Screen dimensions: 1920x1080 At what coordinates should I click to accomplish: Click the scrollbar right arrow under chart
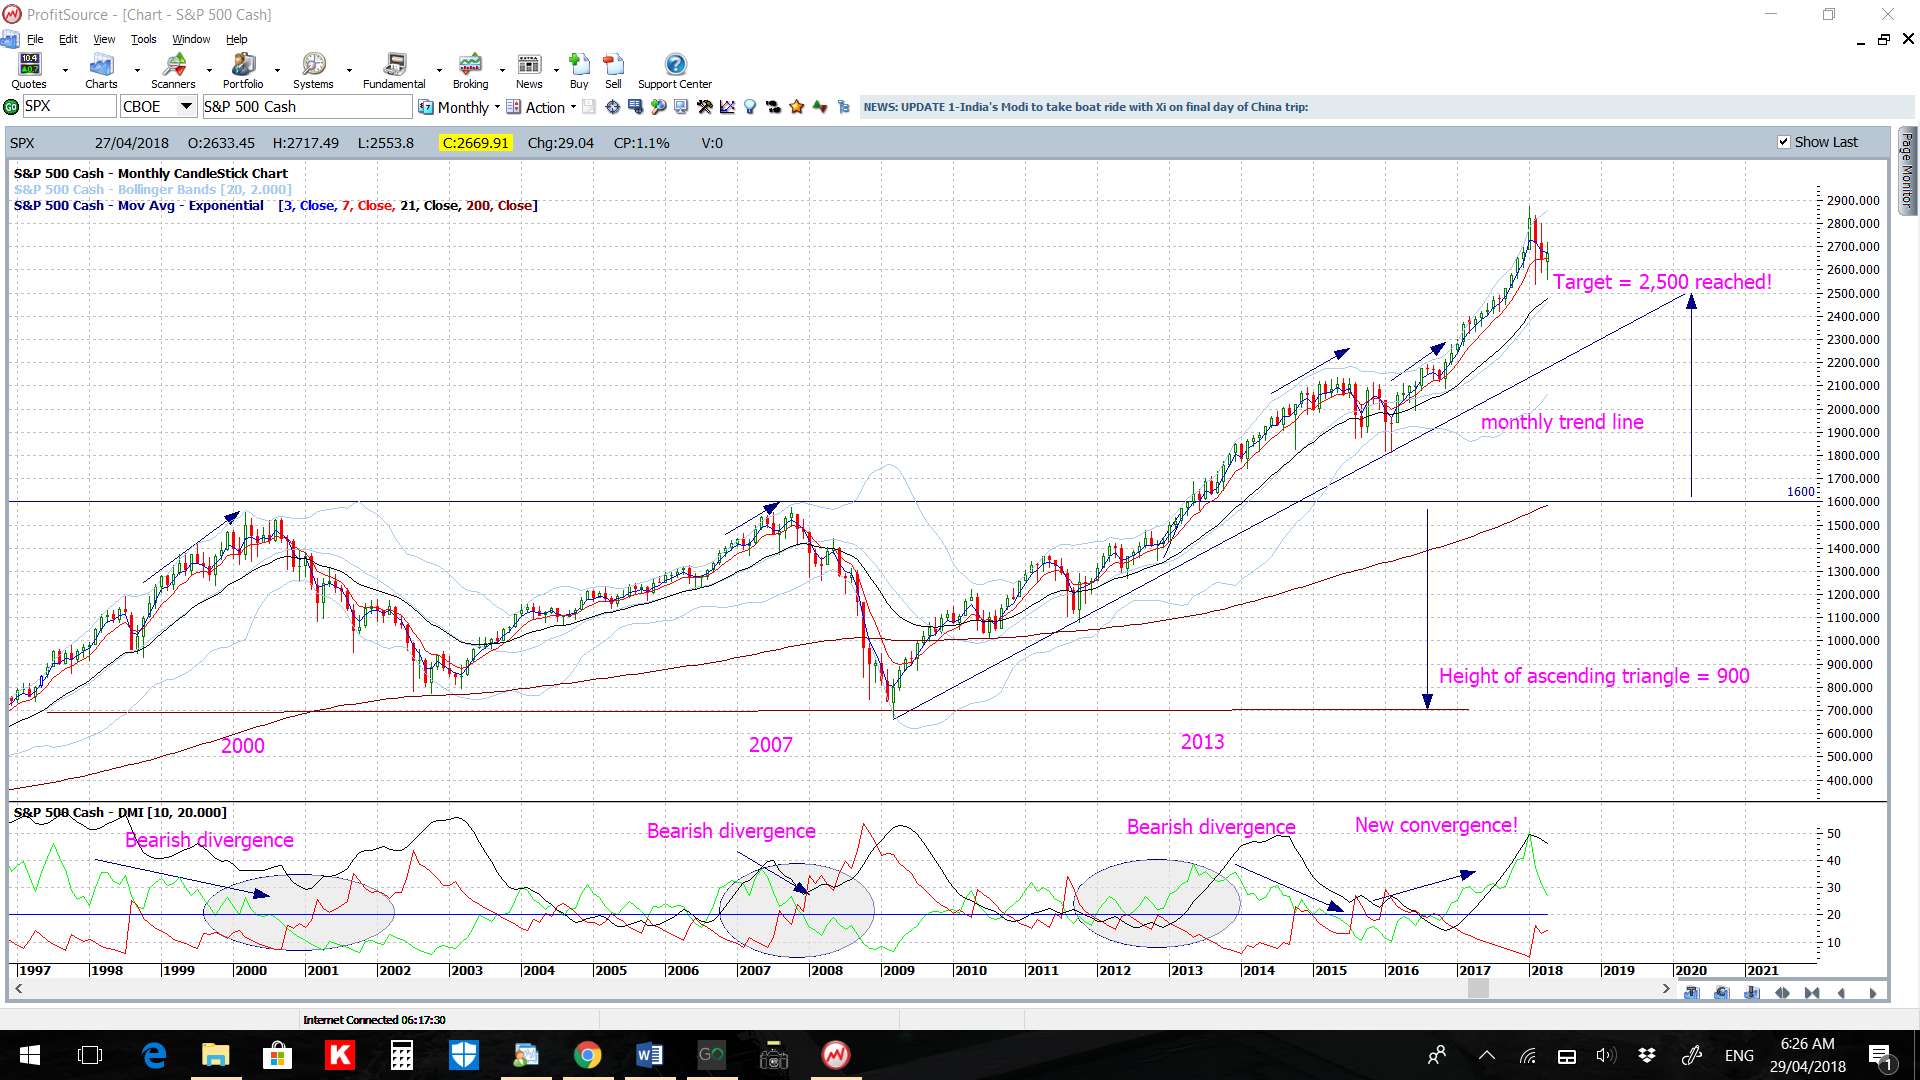click(x=1665, y=988)
